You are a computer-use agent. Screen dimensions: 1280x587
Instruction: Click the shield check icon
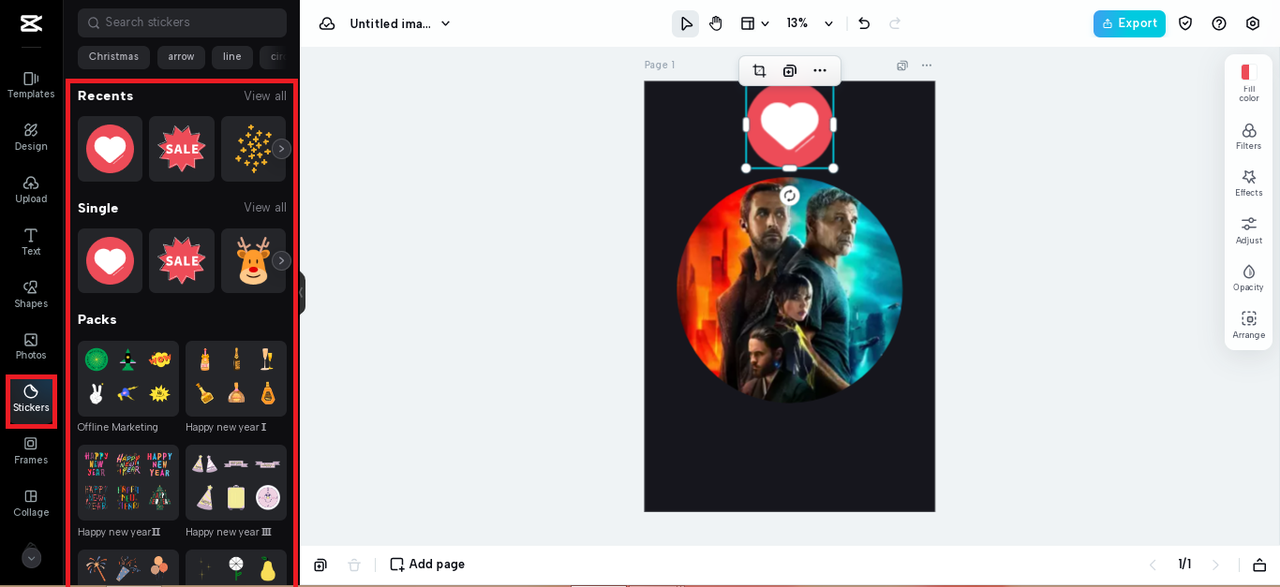pos(1185,23)
